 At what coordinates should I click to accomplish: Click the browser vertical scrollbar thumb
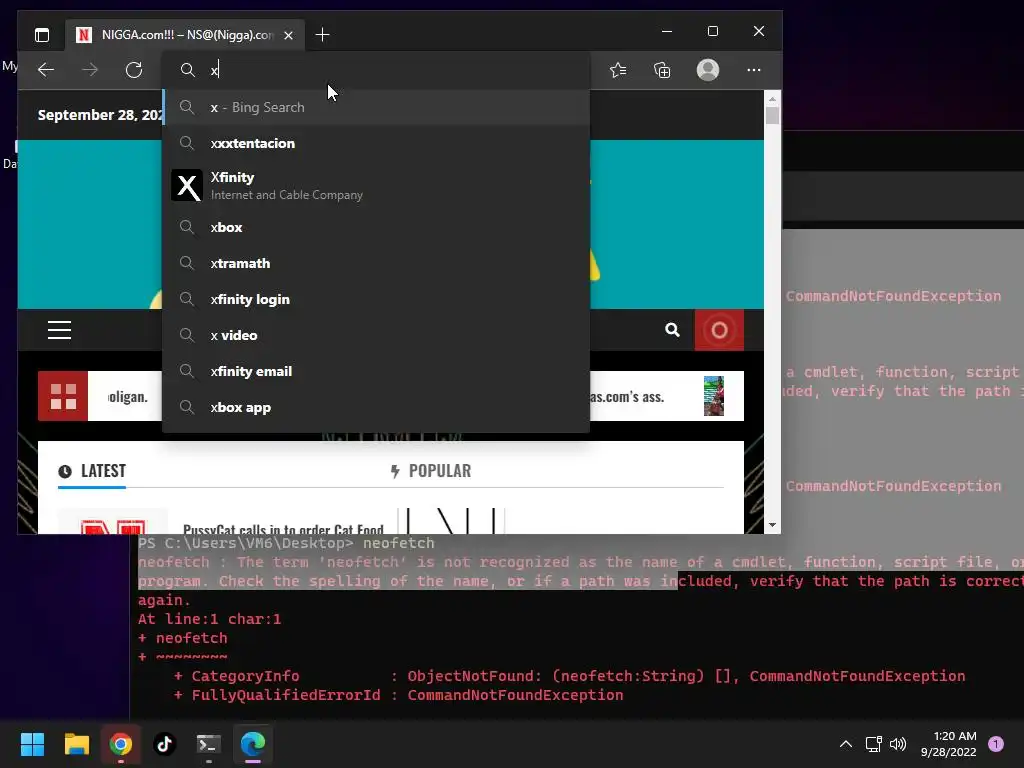click(773, 116)
